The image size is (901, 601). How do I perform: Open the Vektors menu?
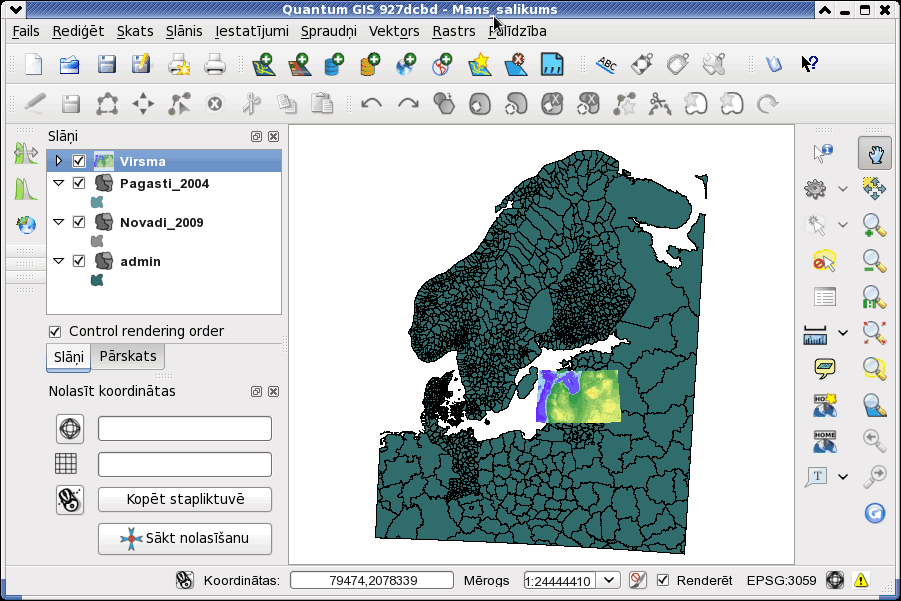394,31
